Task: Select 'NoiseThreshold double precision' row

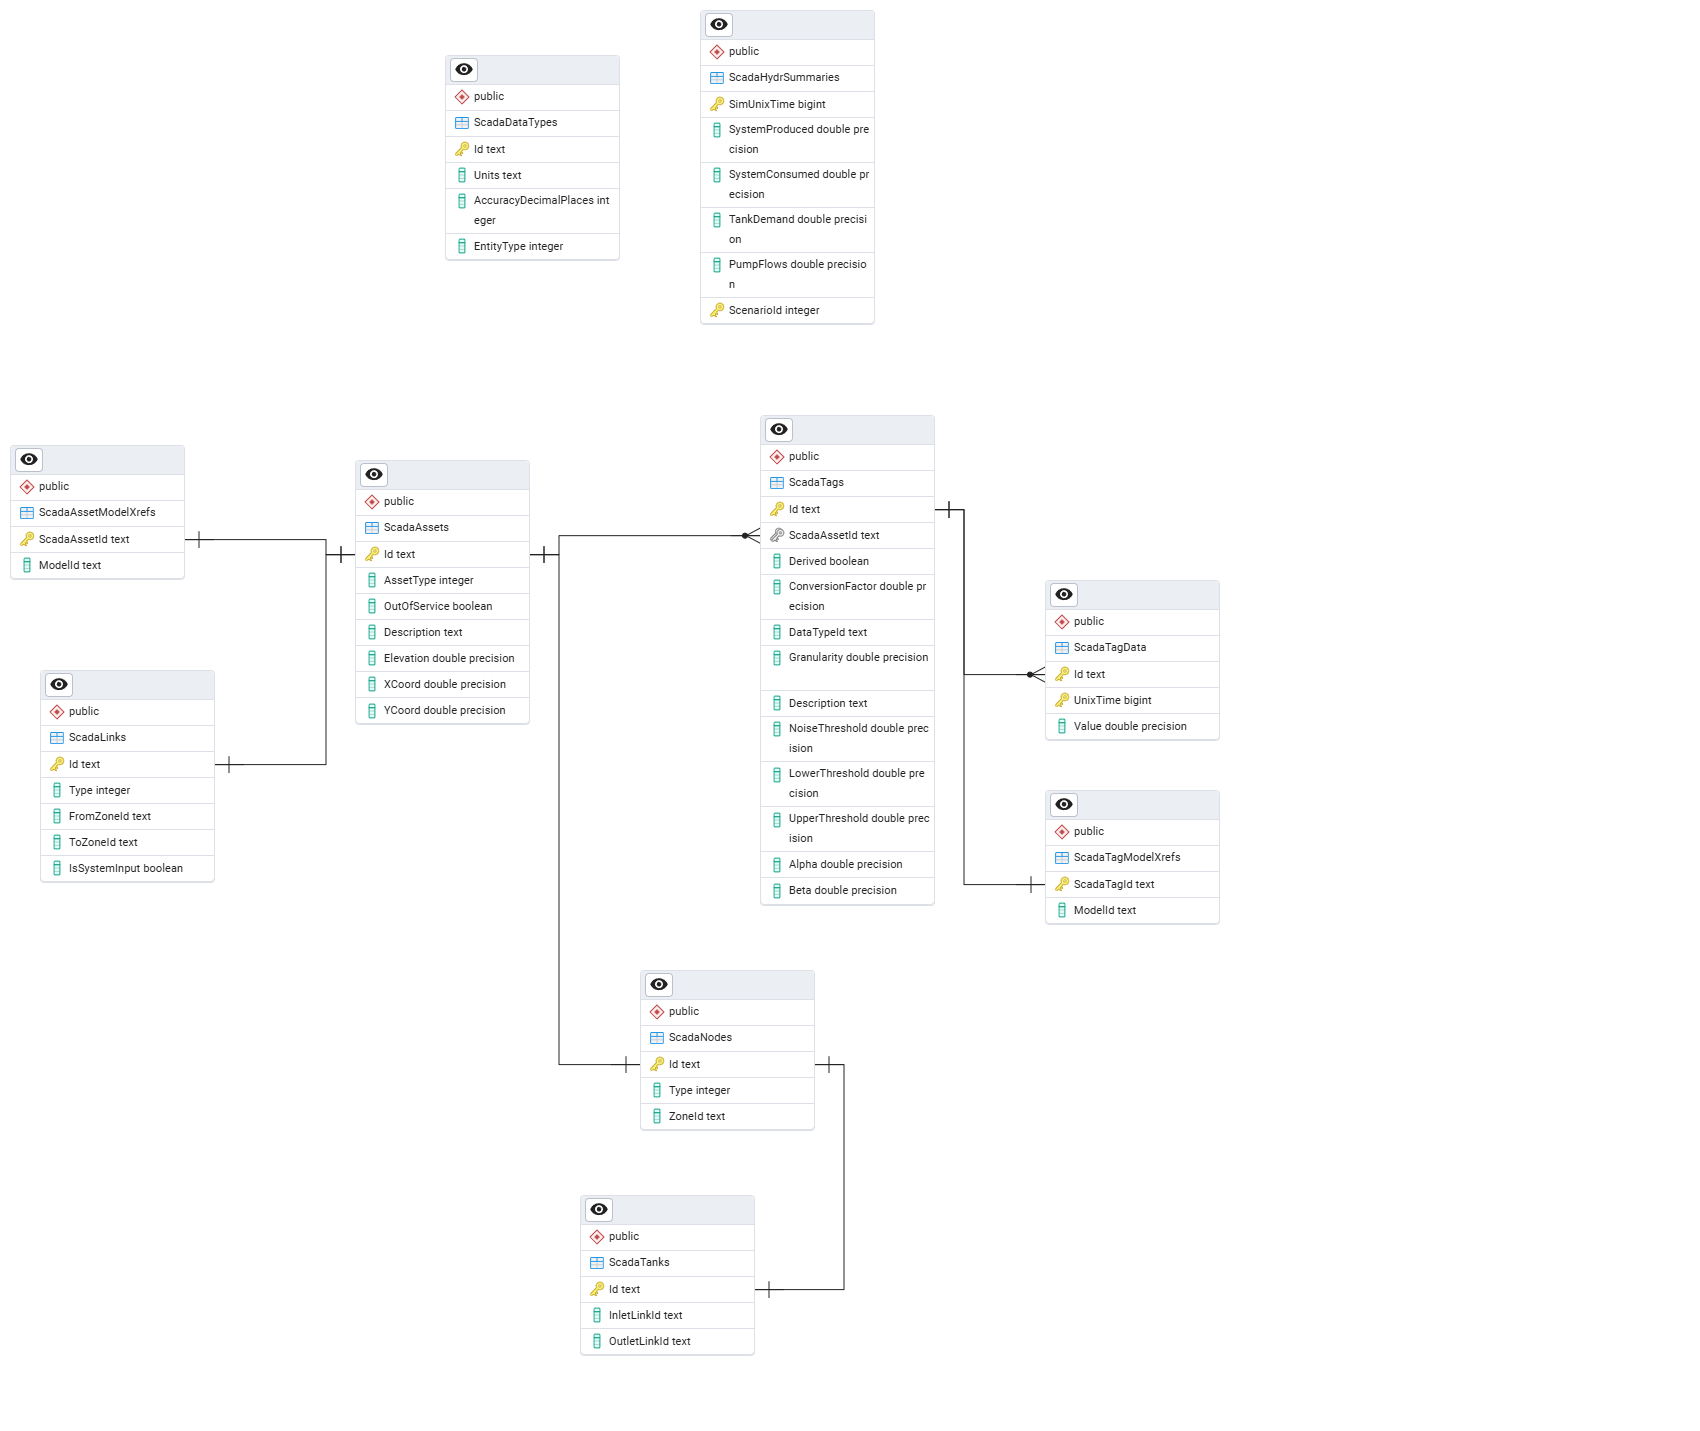Action: (x=847, y=739)
